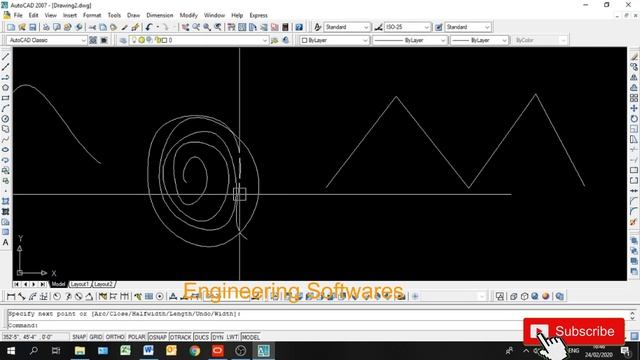Click the Cut icon in the toolbar
Image resolution: width=640 pixels, height=360 pixels.
click(93, 27)
